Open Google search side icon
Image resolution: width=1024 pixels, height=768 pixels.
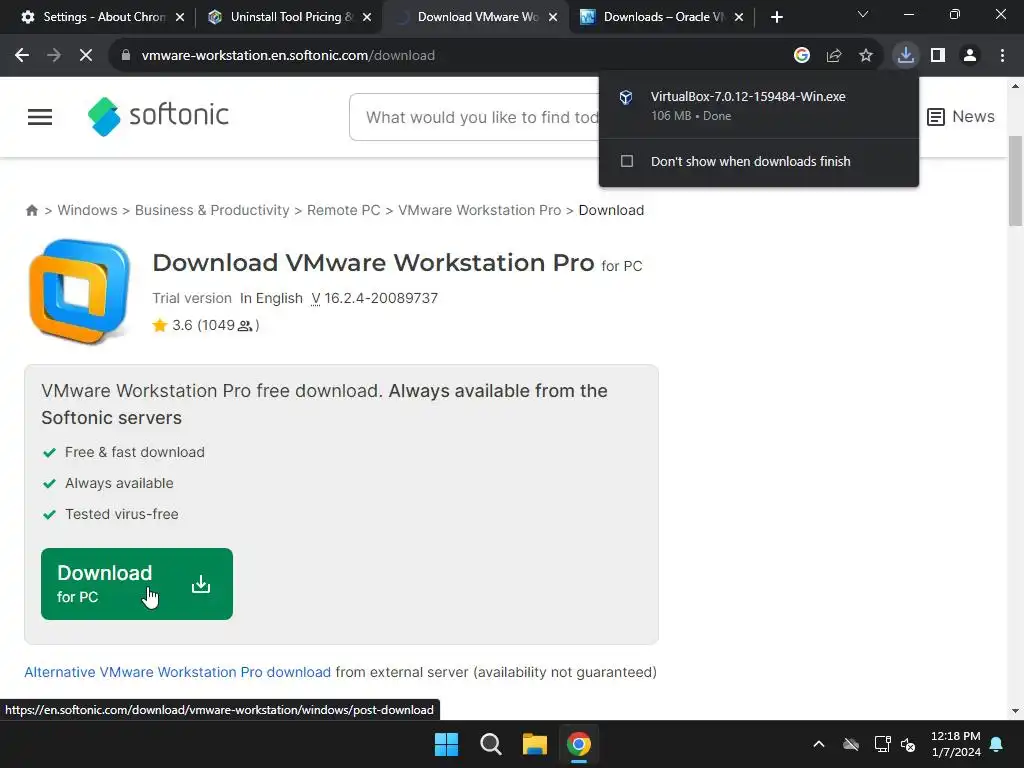pyautogui.click(x=802, y=56)
